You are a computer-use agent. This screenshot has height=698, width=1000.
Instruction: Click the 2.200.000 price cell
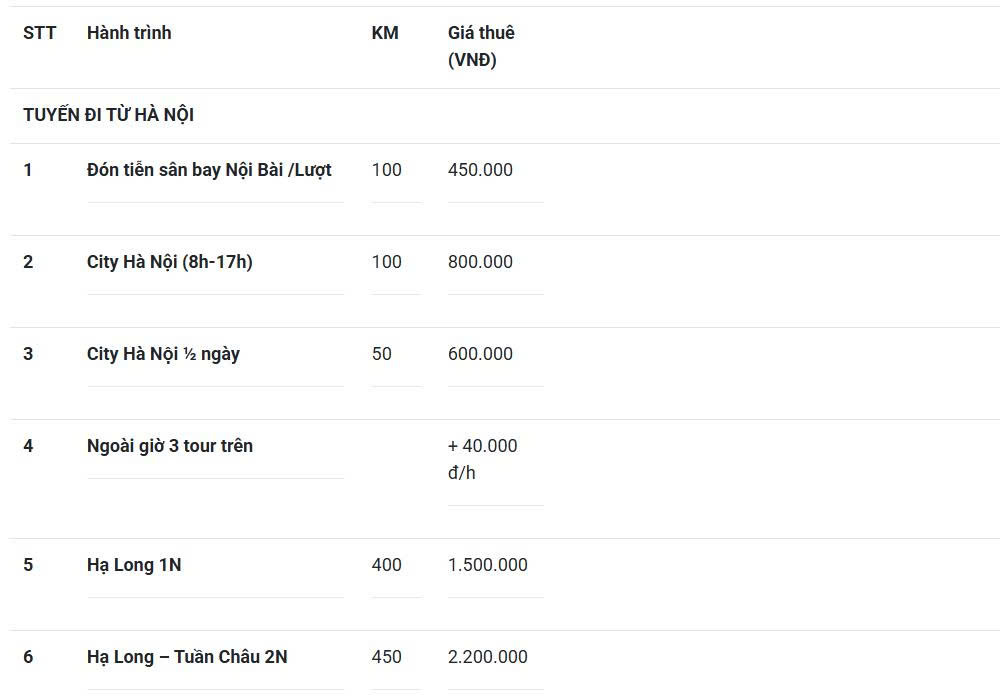click(x=488, y=657)
